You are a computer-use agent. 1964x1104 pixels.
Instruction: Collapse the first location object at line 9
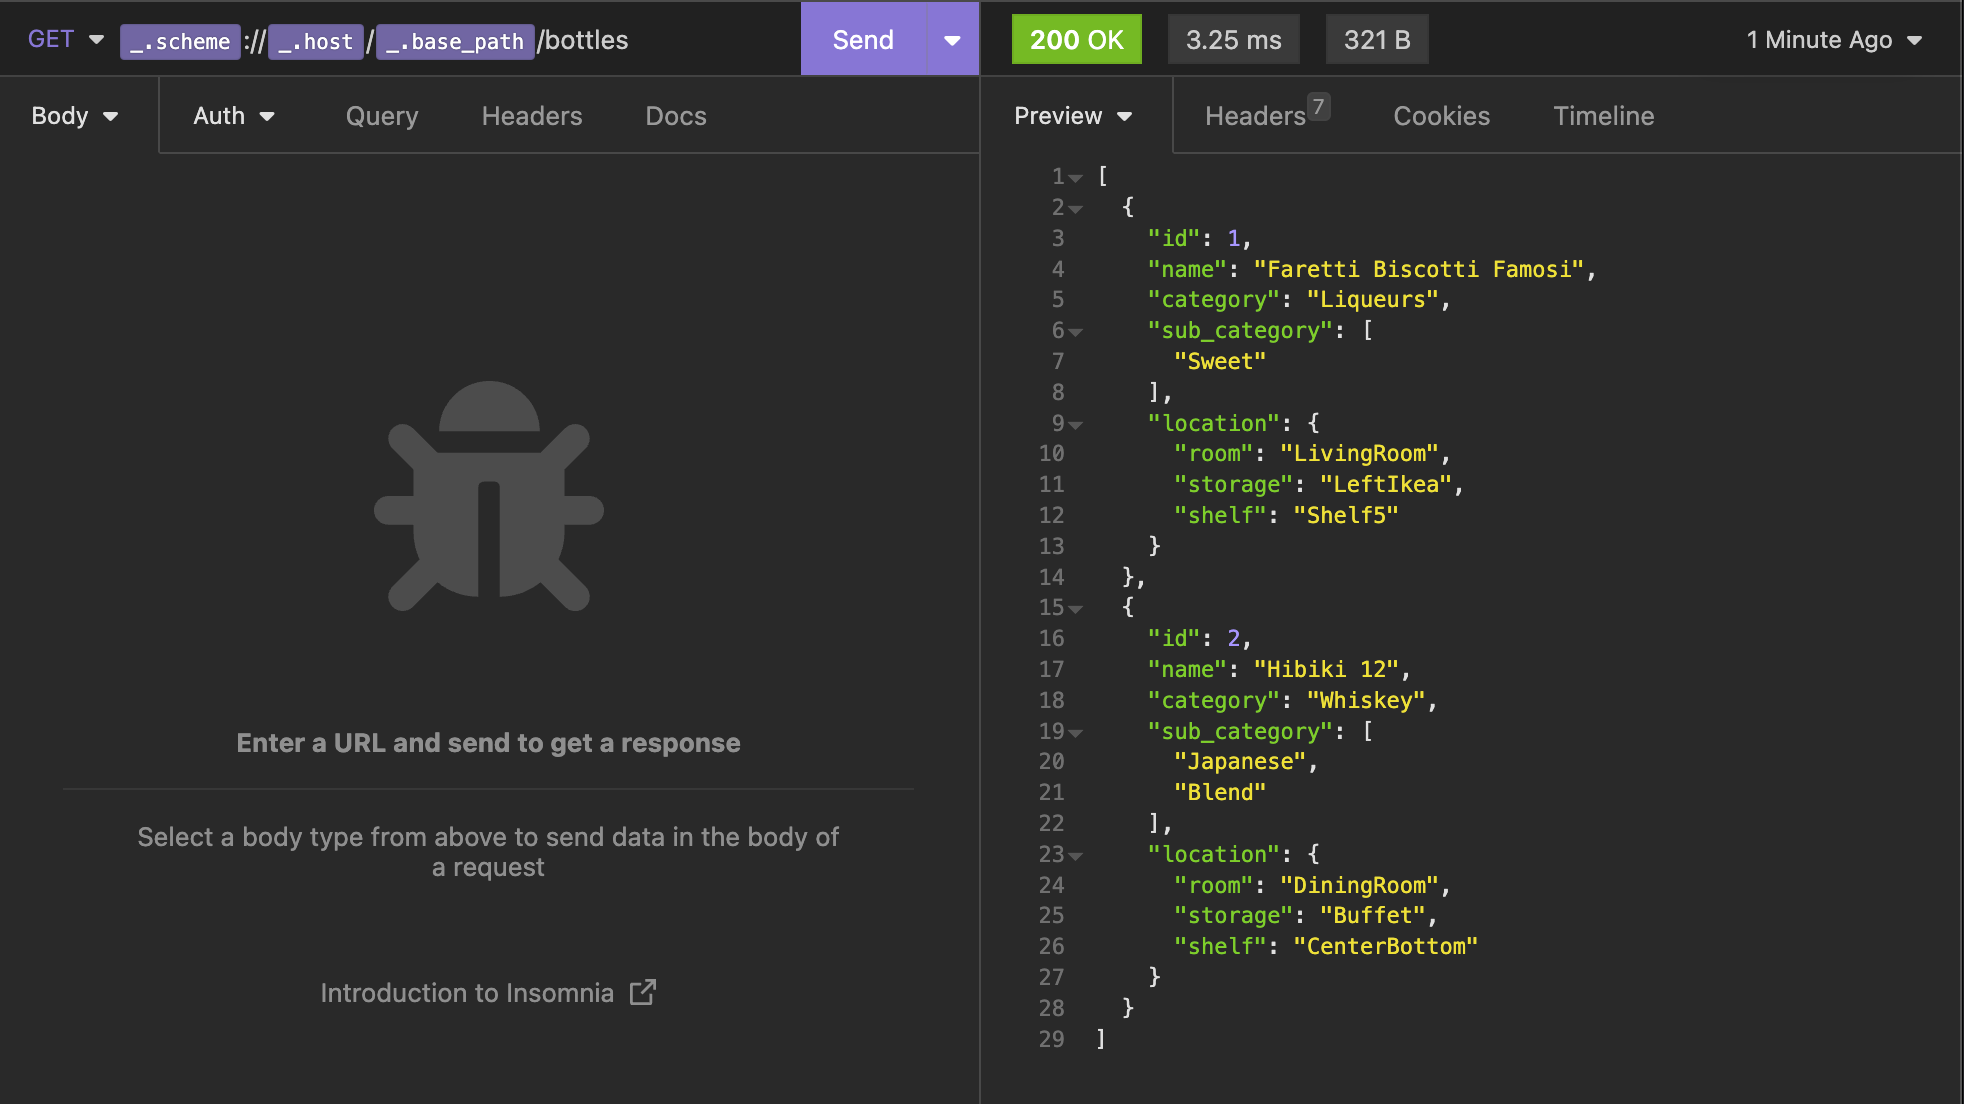1076,425
